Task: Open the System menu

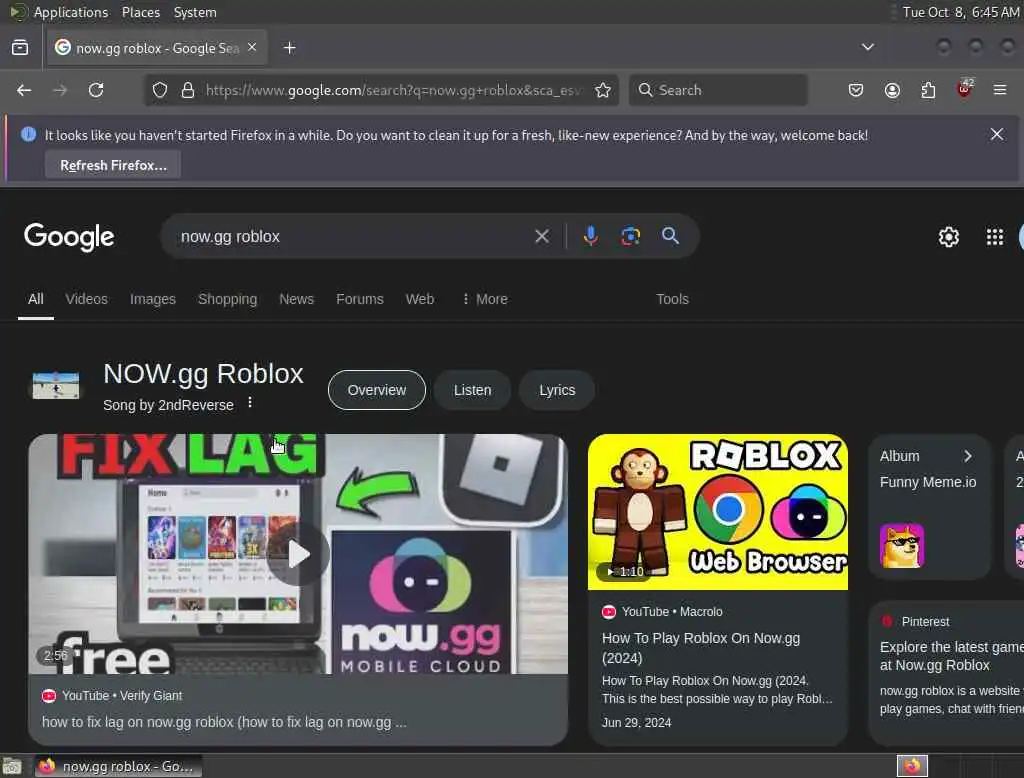Action: (195, 12)
